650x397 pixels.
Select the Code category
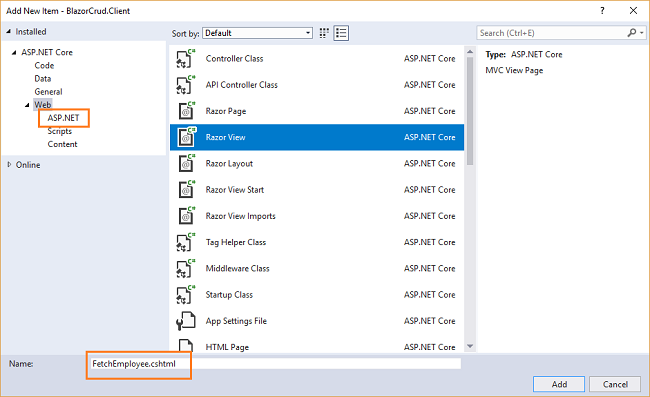(x=44, y=65)
